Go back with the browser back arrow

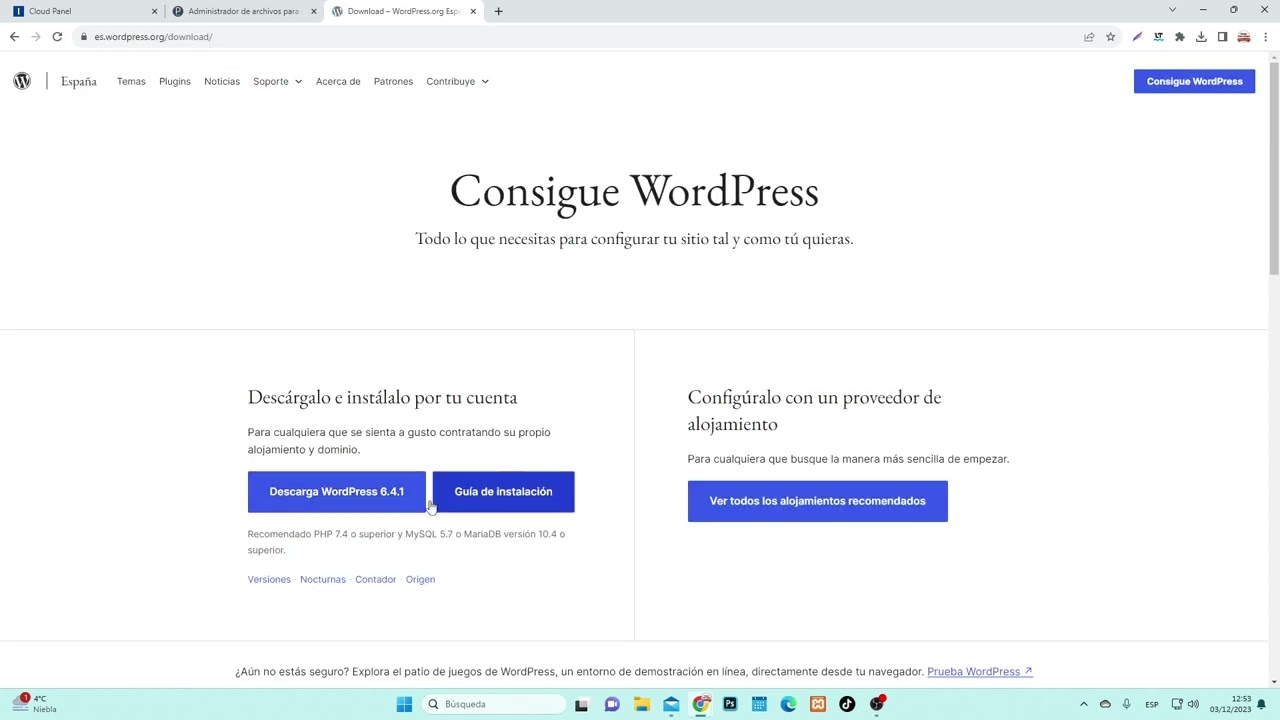[14, 37]
